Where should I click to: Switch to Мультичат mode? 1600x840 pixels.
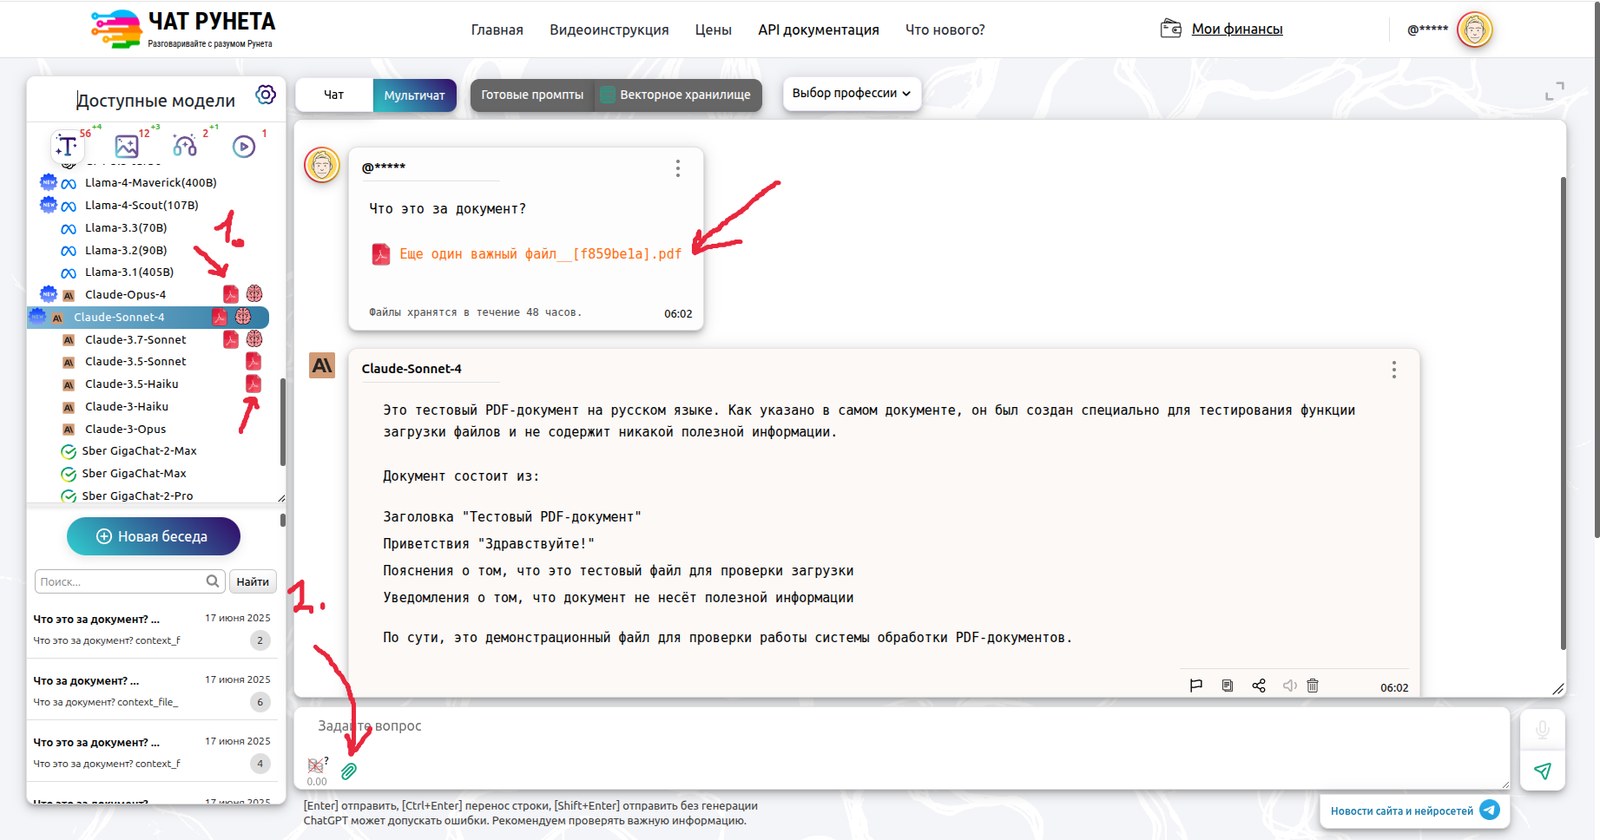pyautogui.click(x=414, y=95)
